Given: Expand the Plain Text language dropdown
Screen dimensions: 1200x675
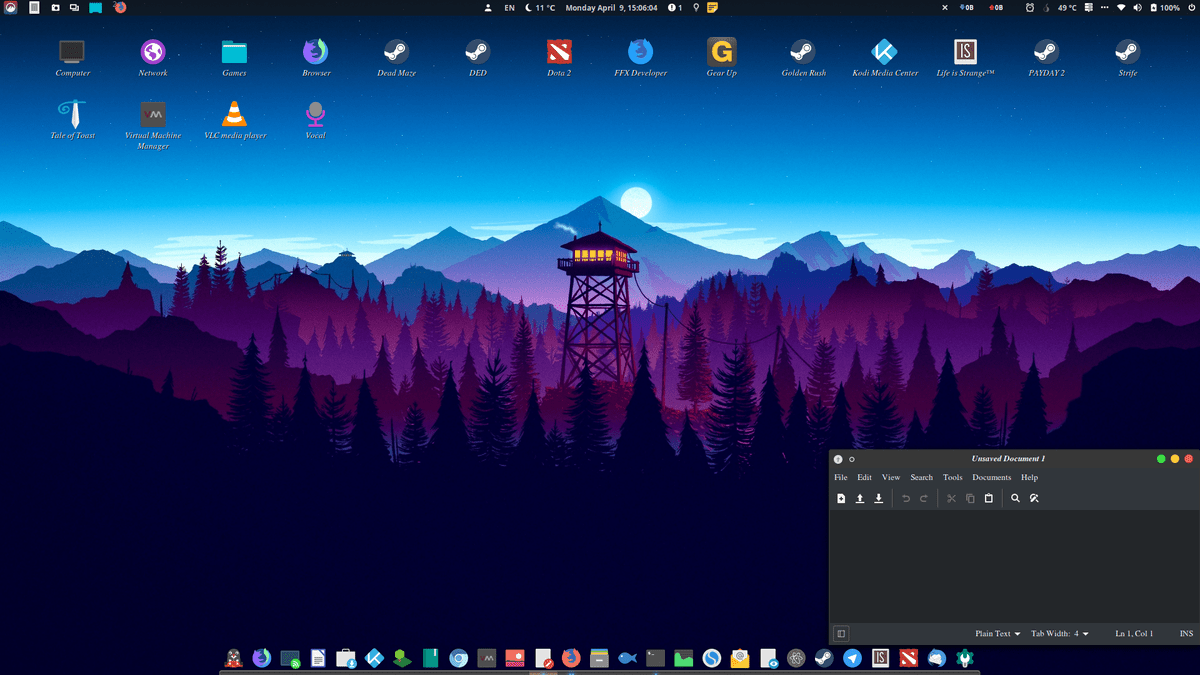Looking at the screenshot, I should pyautogui.click(x=998, y=633).
